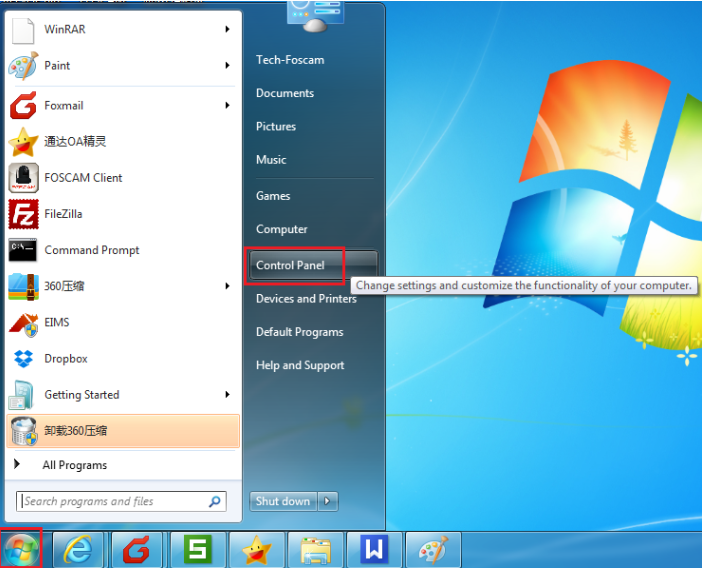Viewport: 702px width, 569px height.
Task: Open Foxmail from the taskbar
Action: (x=137, y=549)
